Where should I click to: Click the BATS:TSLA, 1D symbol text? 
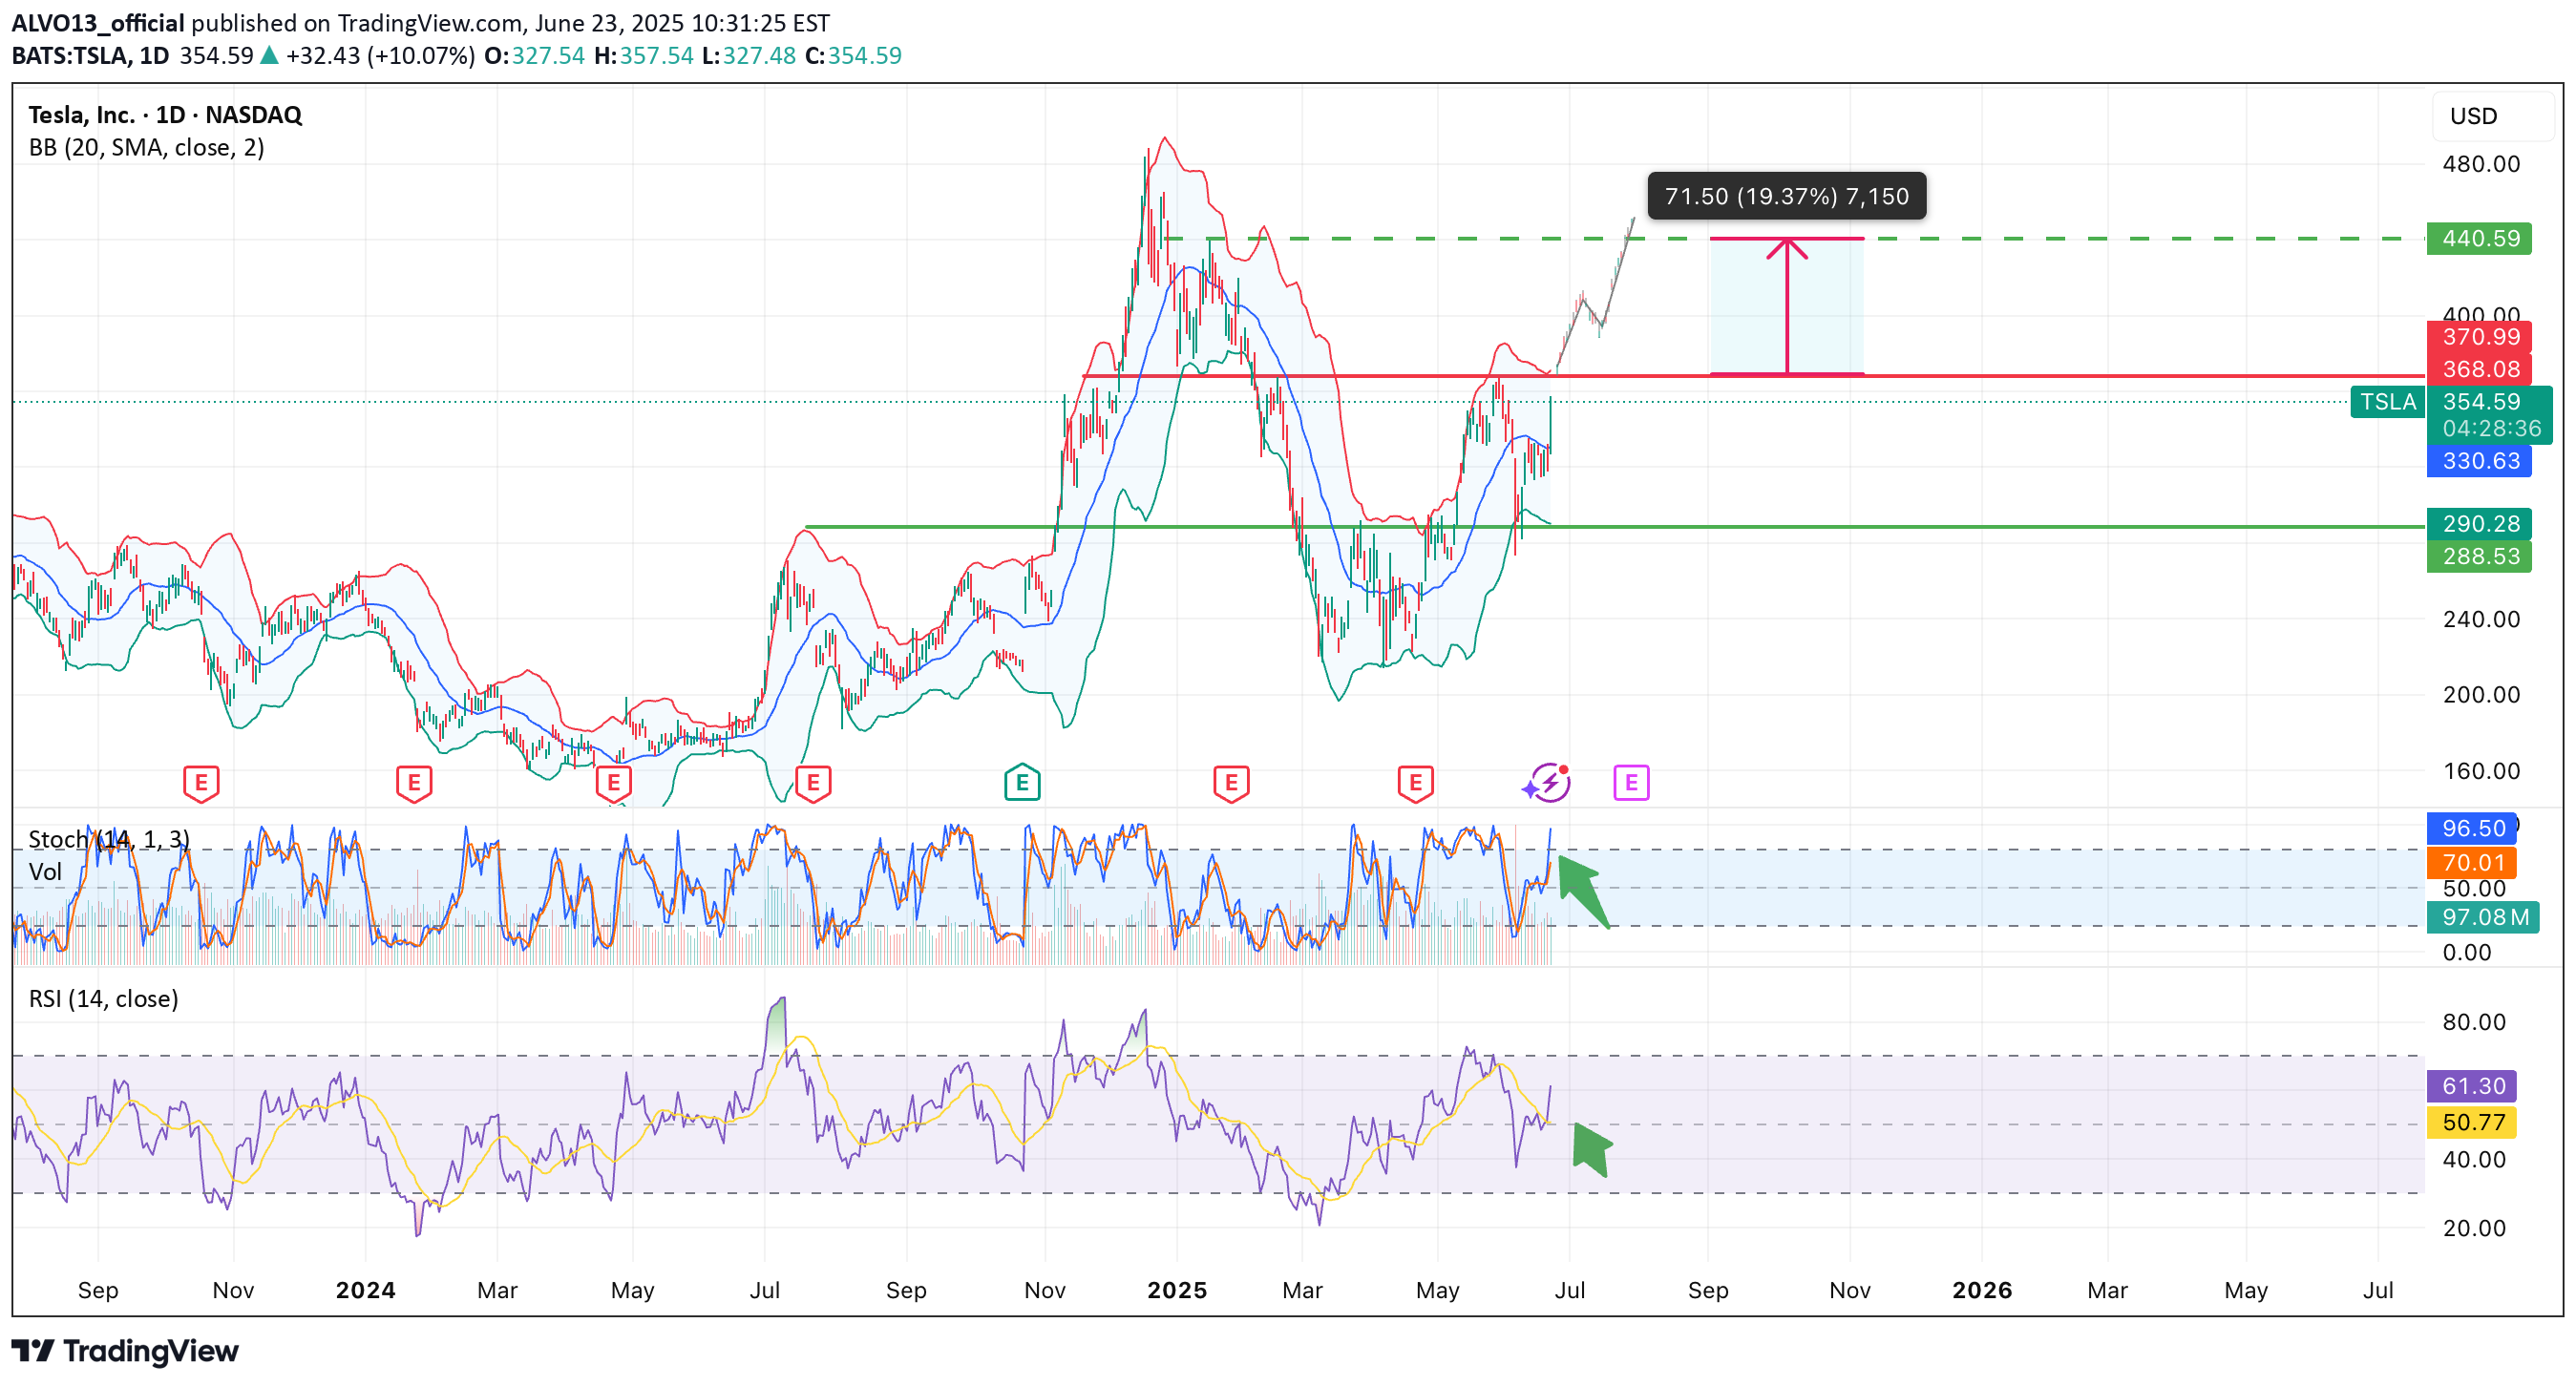pyautogui.click(x=90, y=56)
